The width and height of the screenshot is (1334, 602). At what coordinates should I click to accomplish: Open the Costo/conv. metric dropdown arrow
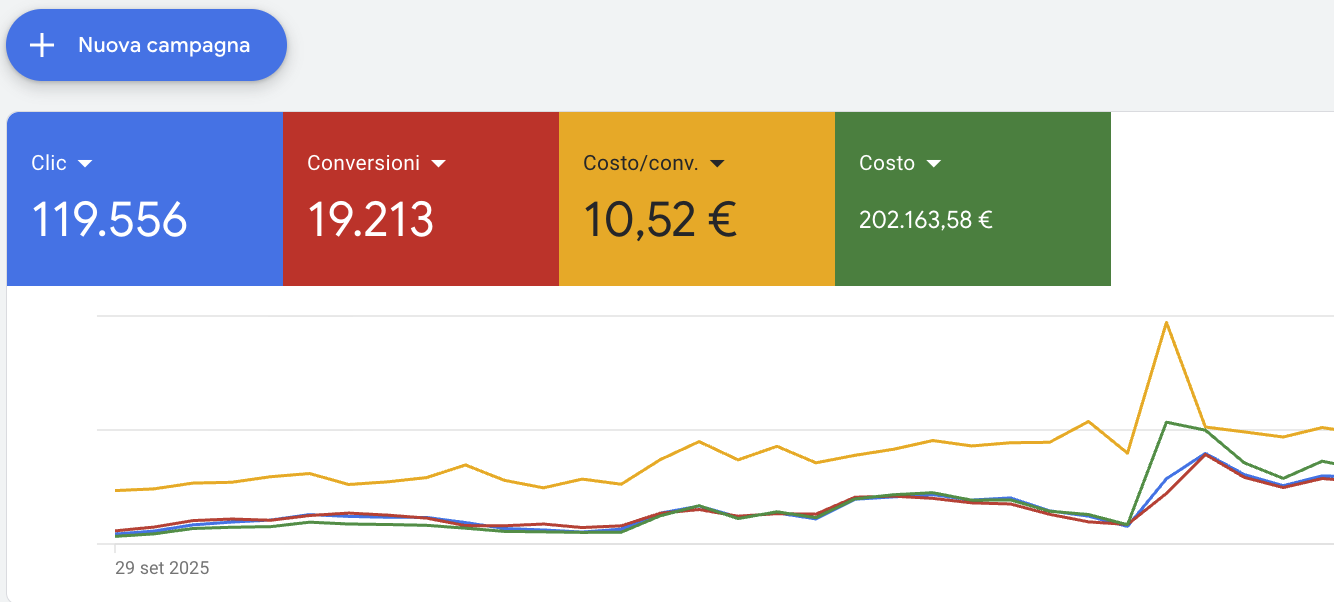coord(717,164)
